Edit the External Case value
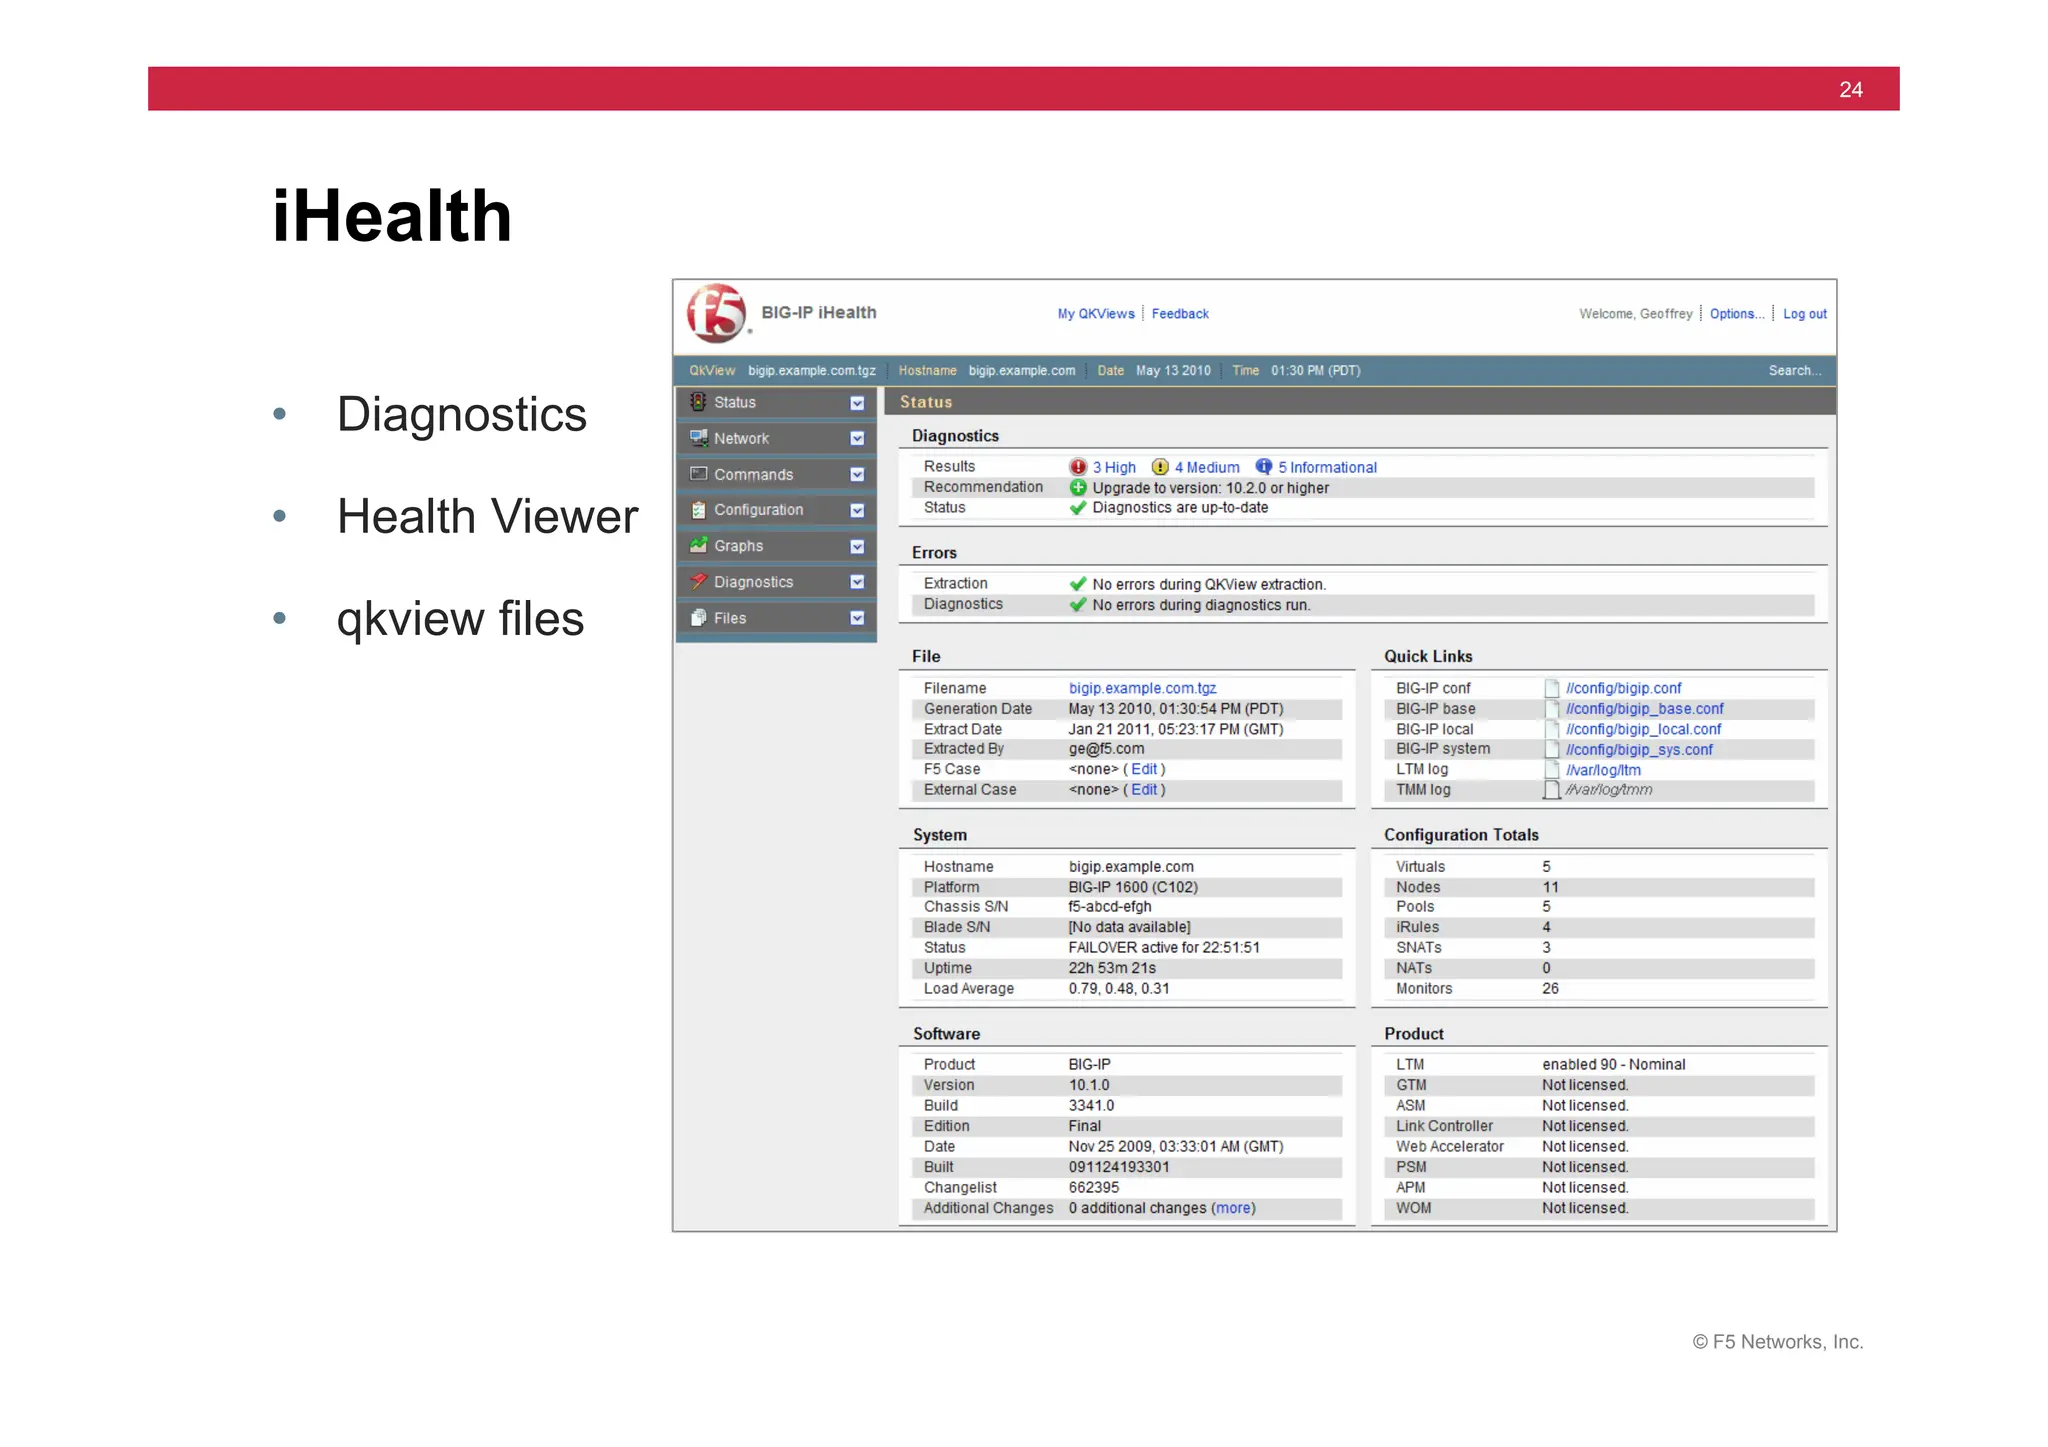The width and height of the screenshot is (2048, 1447). [1144, 789]
